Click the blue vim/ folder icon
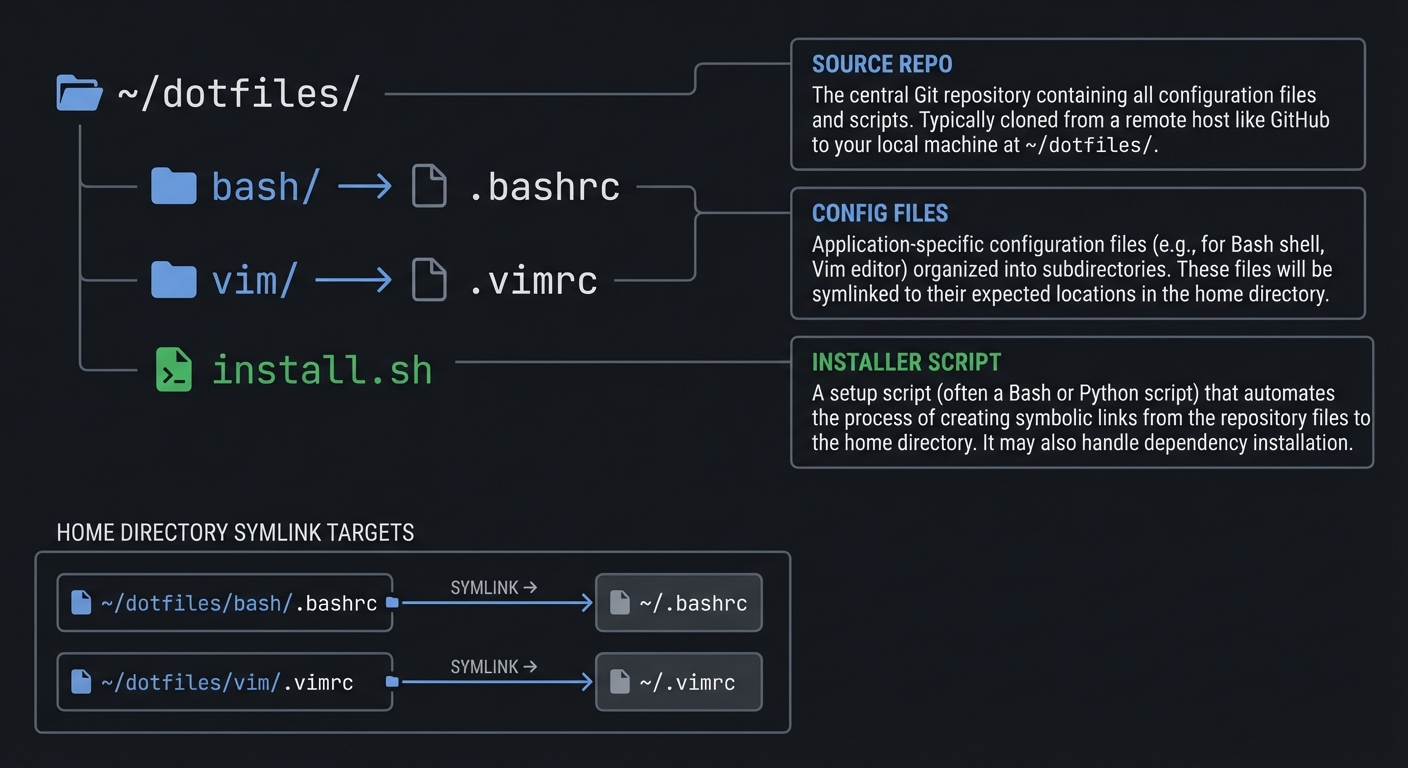This screenshot has width=1408, height=768. pyautogui.click(x=174, y=280)
